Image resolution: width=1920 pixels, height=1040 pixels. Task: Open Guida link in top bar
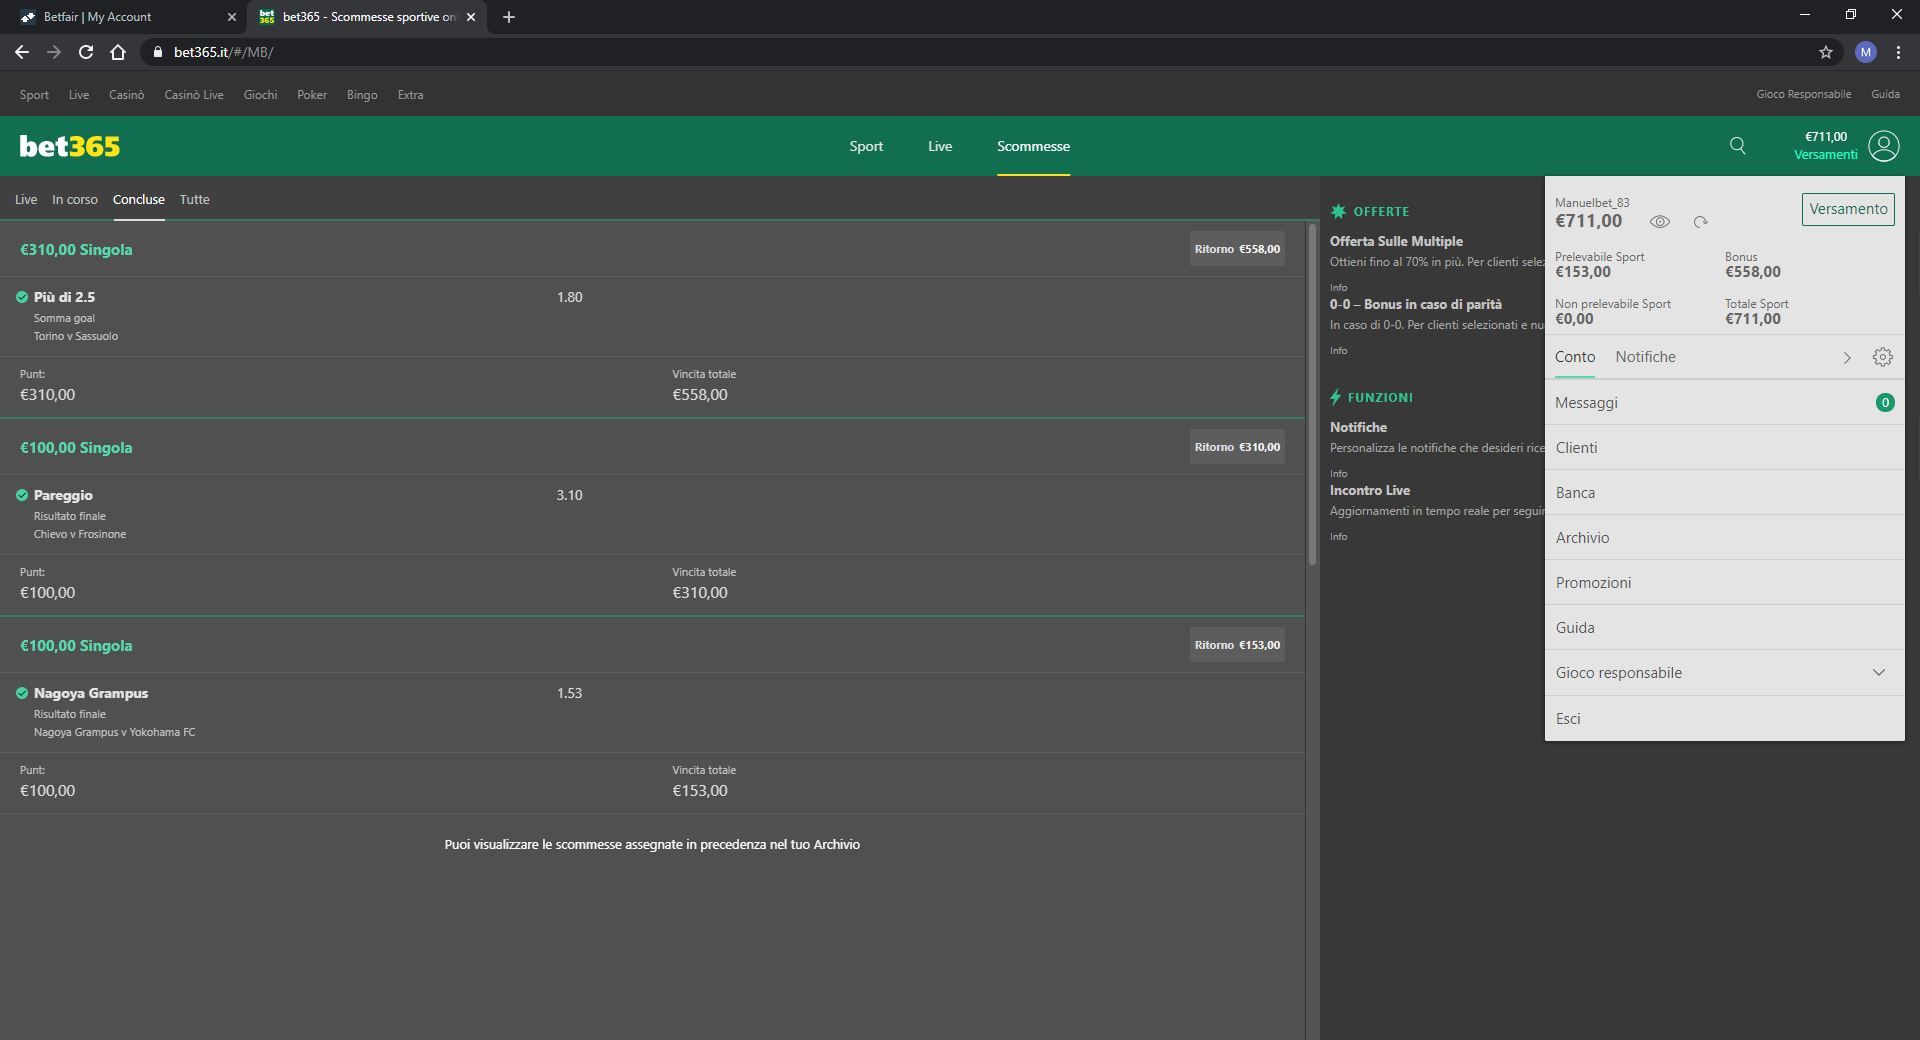[x=1885, y=94]
